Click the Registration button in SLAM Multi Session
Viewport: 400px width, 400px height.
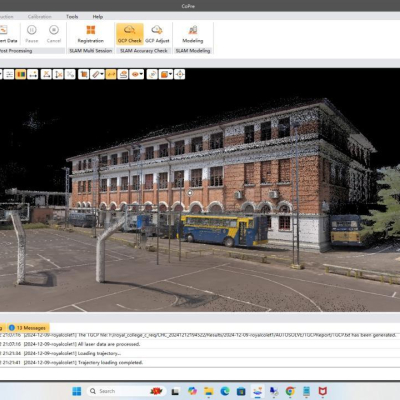point(91,34)
